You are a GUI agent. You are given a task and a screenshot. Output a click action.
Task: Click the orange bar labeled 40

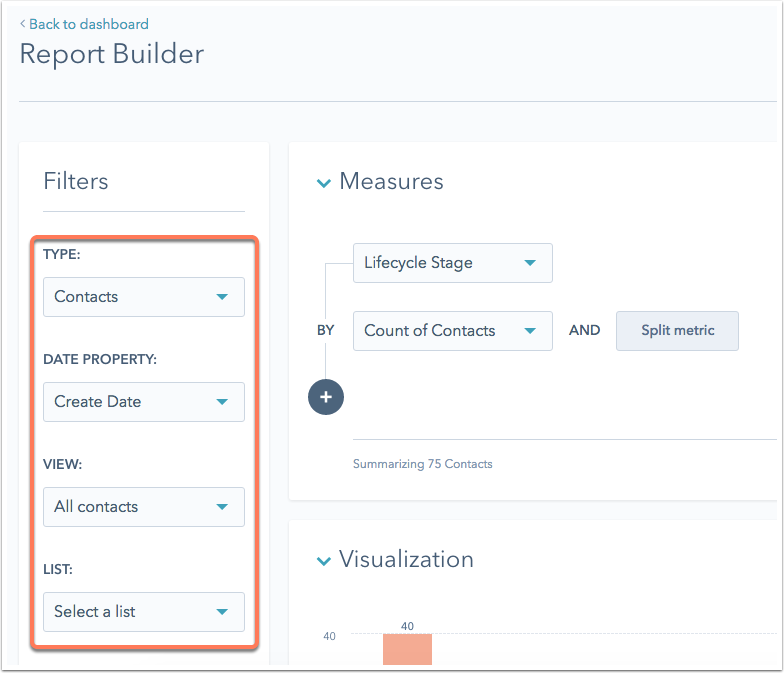pyautogui.click(x=408, y=649)
